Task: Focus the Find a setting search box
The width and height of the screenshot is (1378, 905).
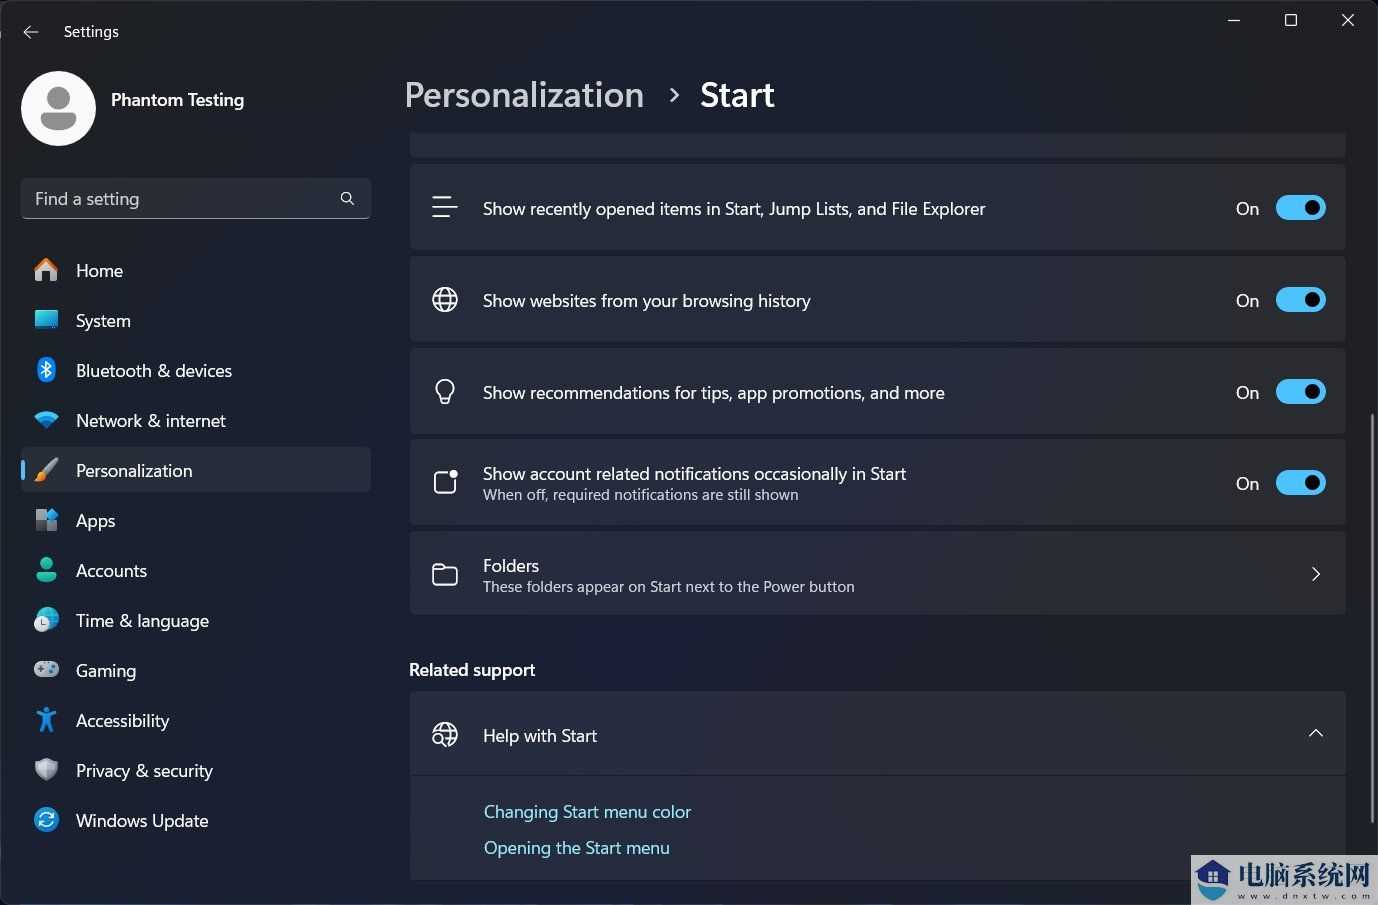Action: tap(195, 198)
